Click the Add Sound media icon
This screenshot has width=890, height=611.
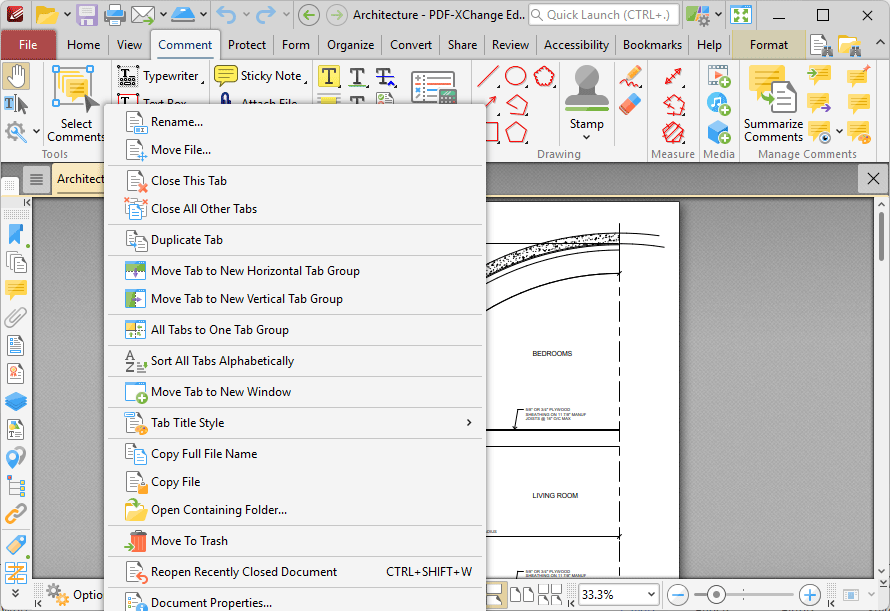tap(719, 104)
